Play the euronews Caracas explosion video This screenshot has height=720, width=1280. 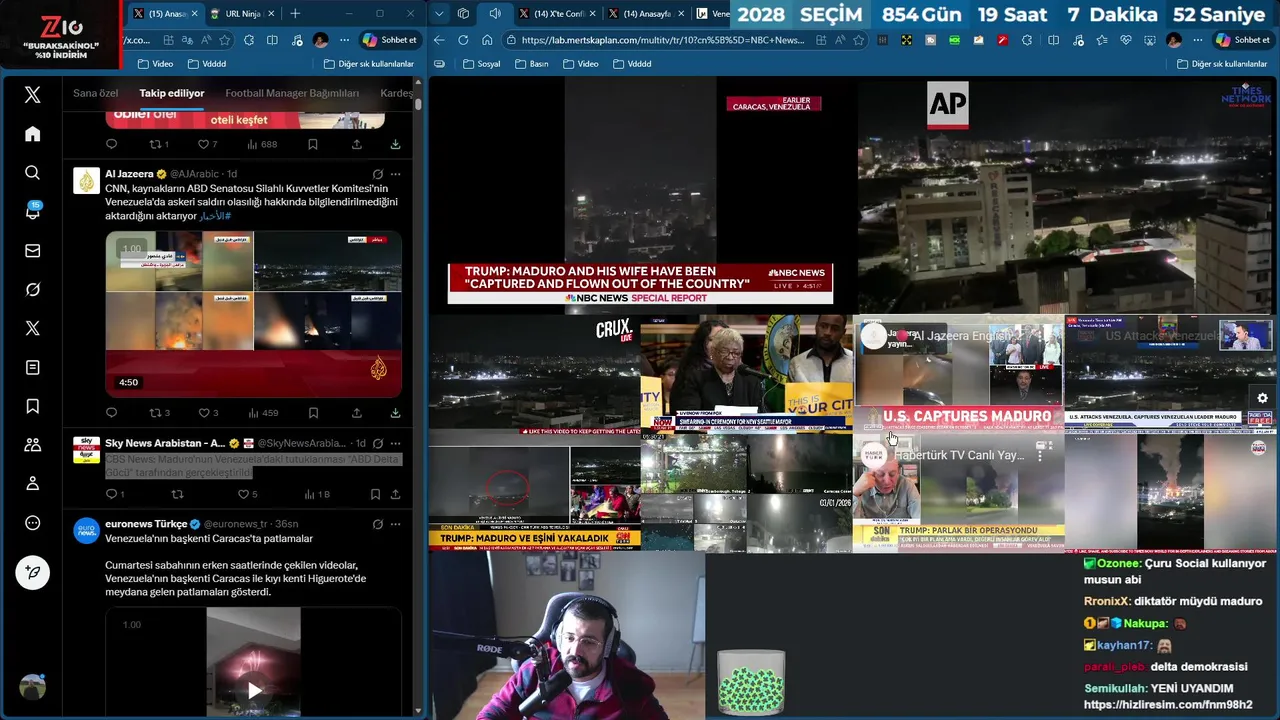click(x=254, y=690)
